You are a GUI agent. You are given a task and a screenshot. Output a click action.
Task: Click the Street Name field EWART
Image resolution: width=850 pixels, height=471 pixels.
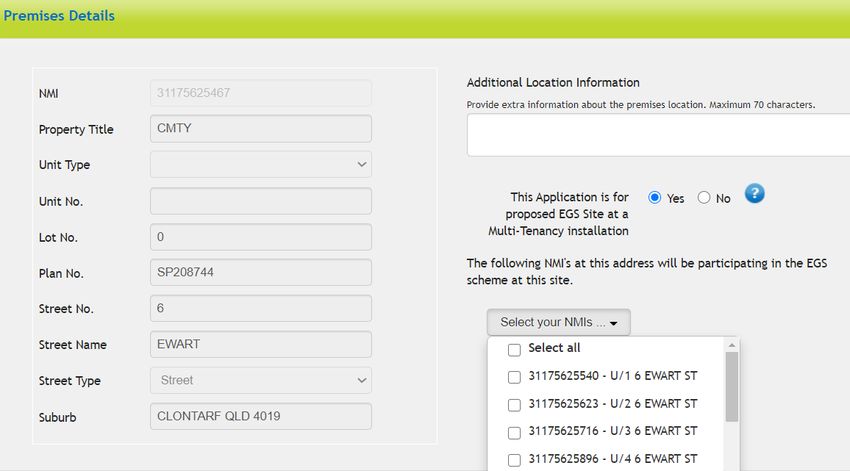pyautogui.click(x=261, y=344)
